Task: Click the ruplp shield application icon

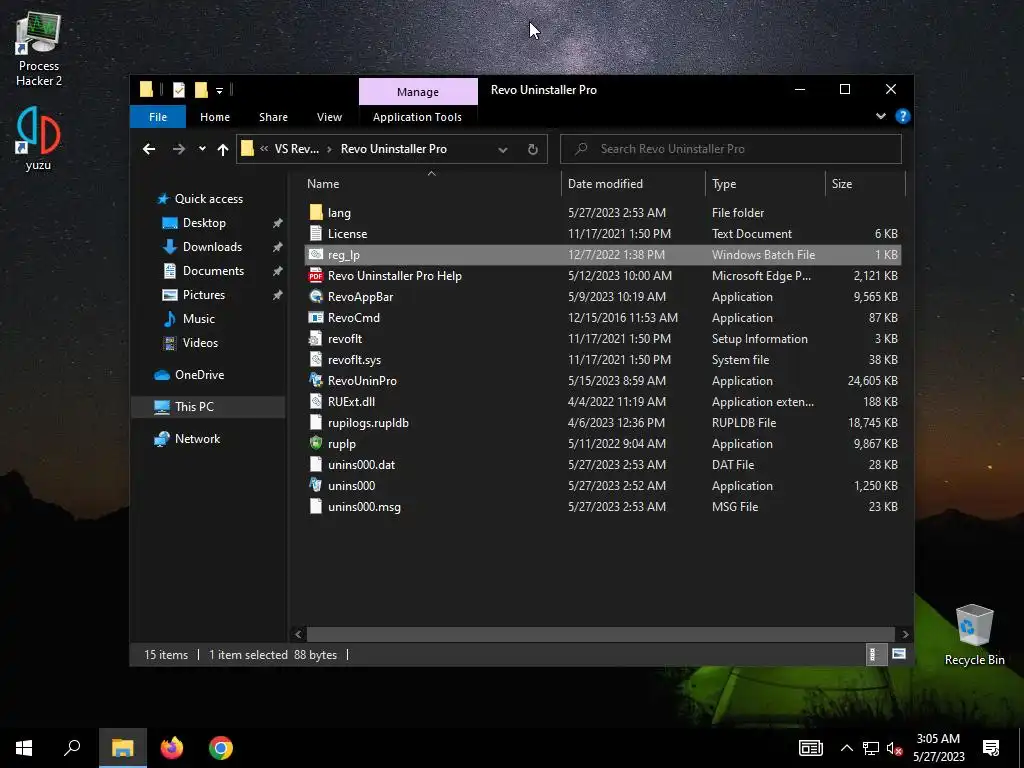Action: 316,443
